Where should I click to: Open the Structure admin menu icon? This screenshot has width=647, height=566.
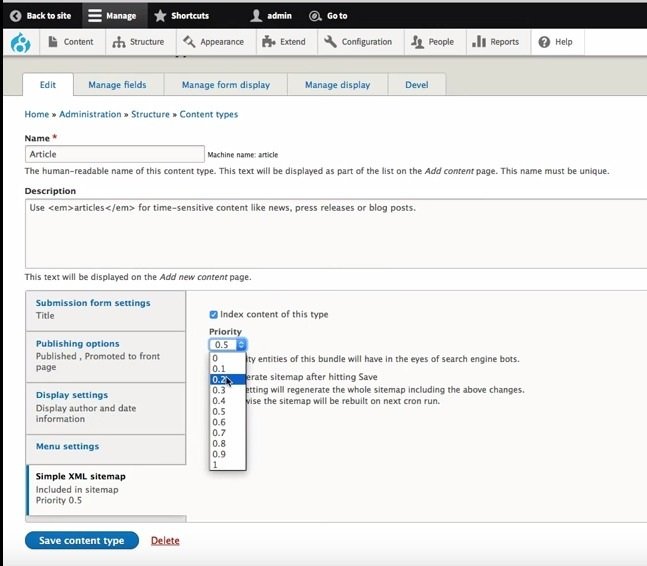coord(119,42)
